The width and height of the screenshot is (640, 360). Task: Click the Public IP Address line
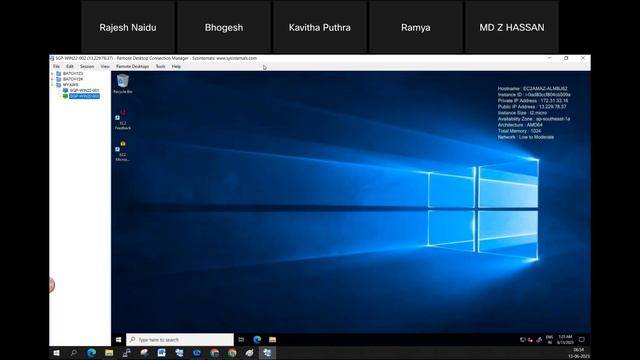point(532,107)
